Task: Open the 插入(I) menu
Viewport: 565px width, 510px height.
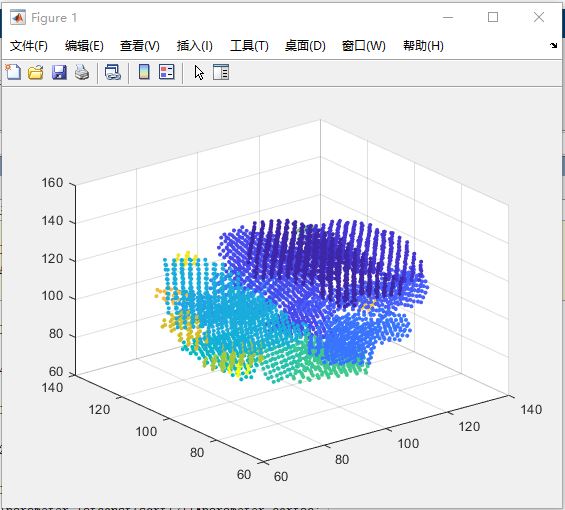Action: pos(194,46)
